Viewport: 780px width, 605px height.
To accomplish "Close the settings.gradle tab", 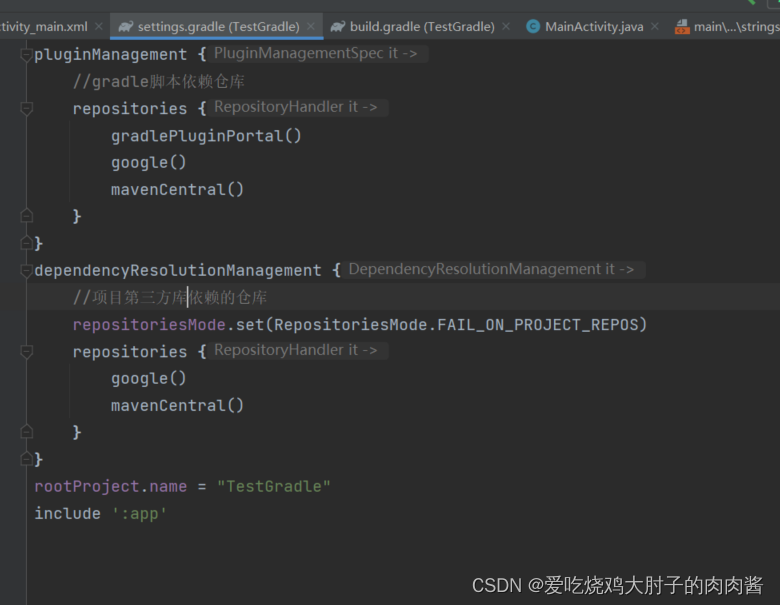I will [x=311, y=26].
